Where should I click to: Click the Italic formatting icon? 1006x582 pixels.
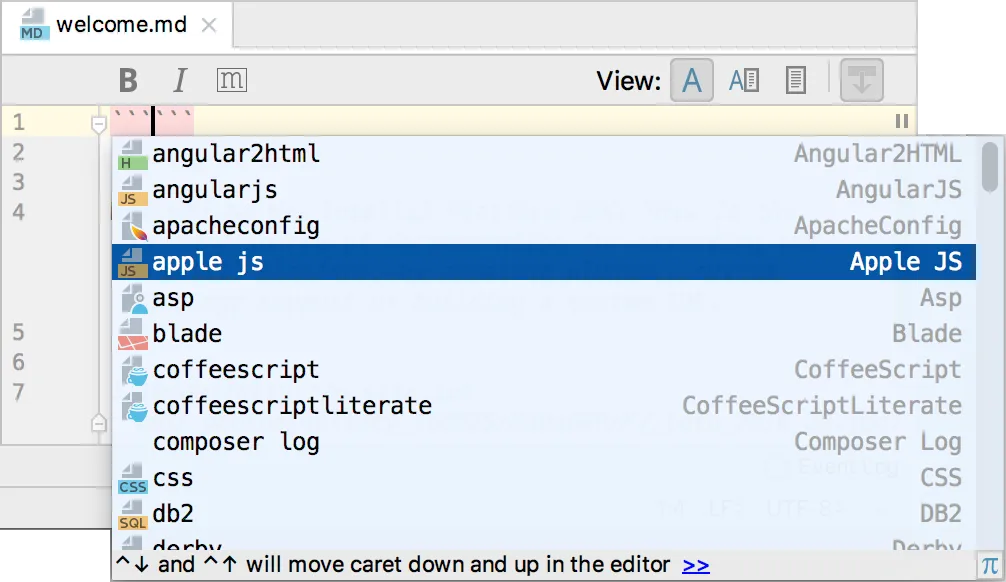pyautogui.click(x=180, y=81)
